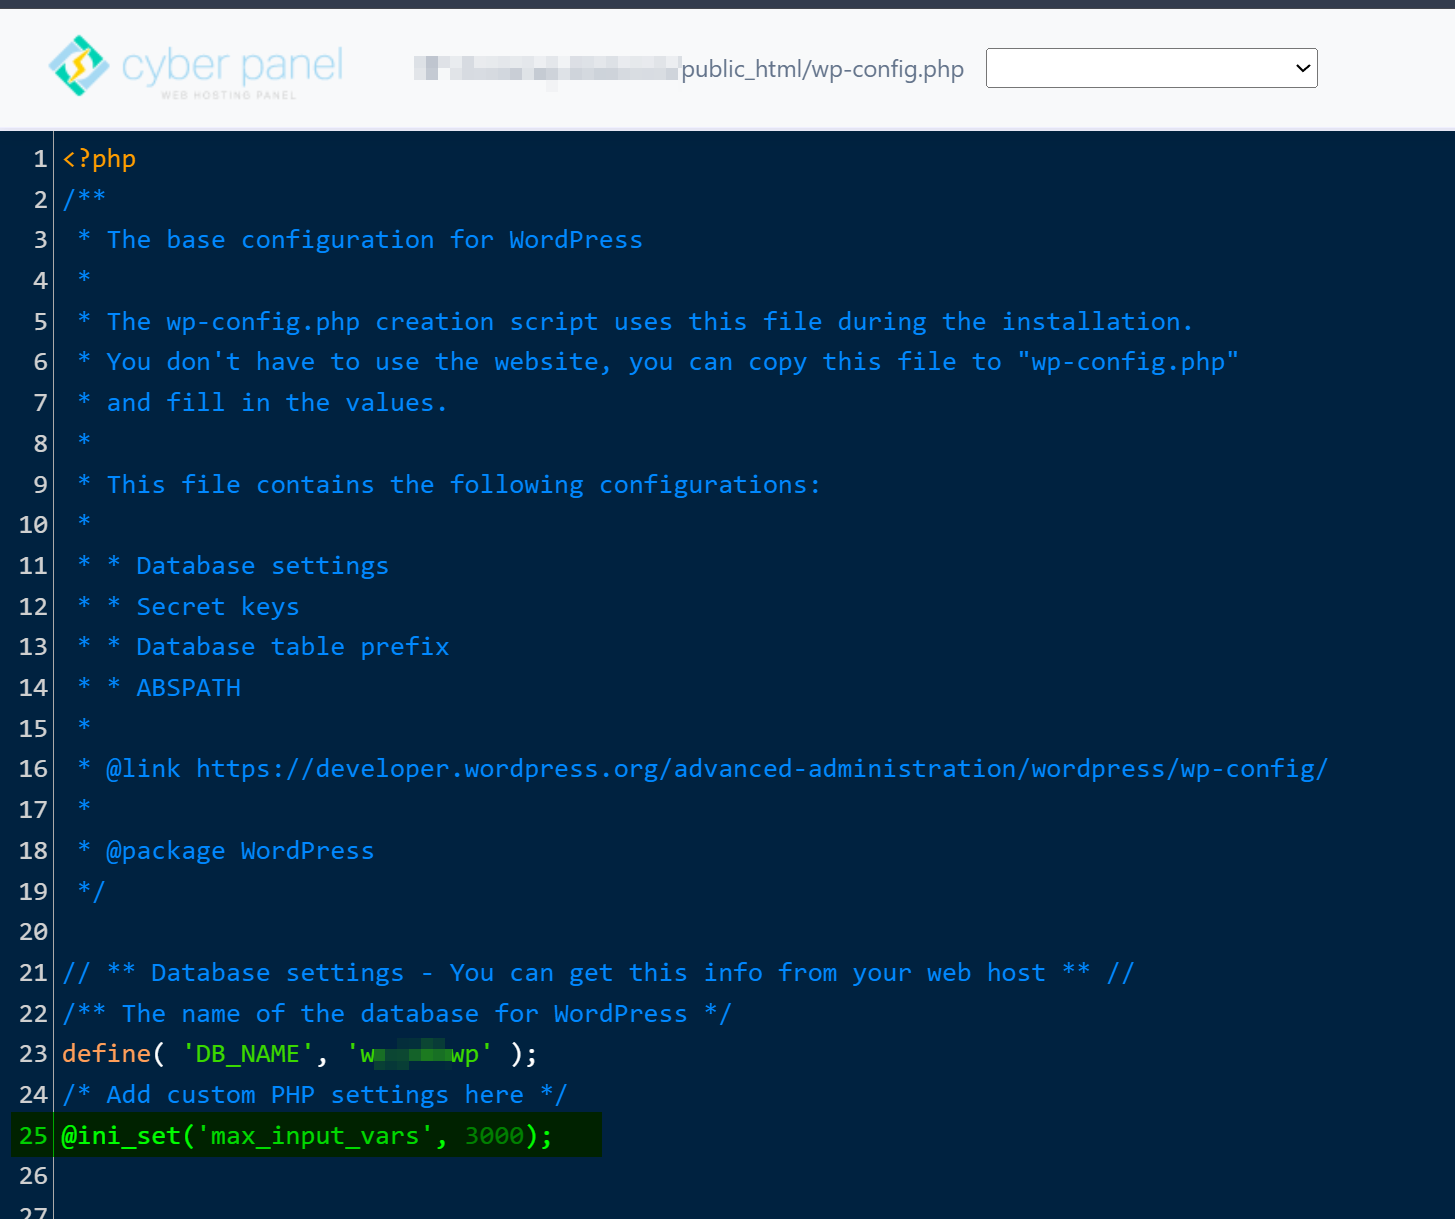Click the 'max_input_vars' string
1455x1219 pixels.
tap(315, 1136)
